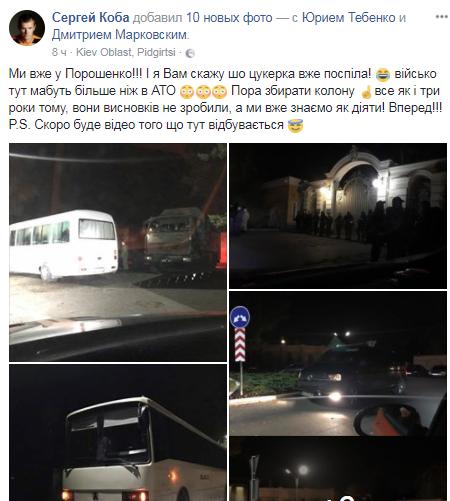Click the 10 новых фото text
Image resolution: width=450 pixels, height=501 pixels.
click(229, 17)
